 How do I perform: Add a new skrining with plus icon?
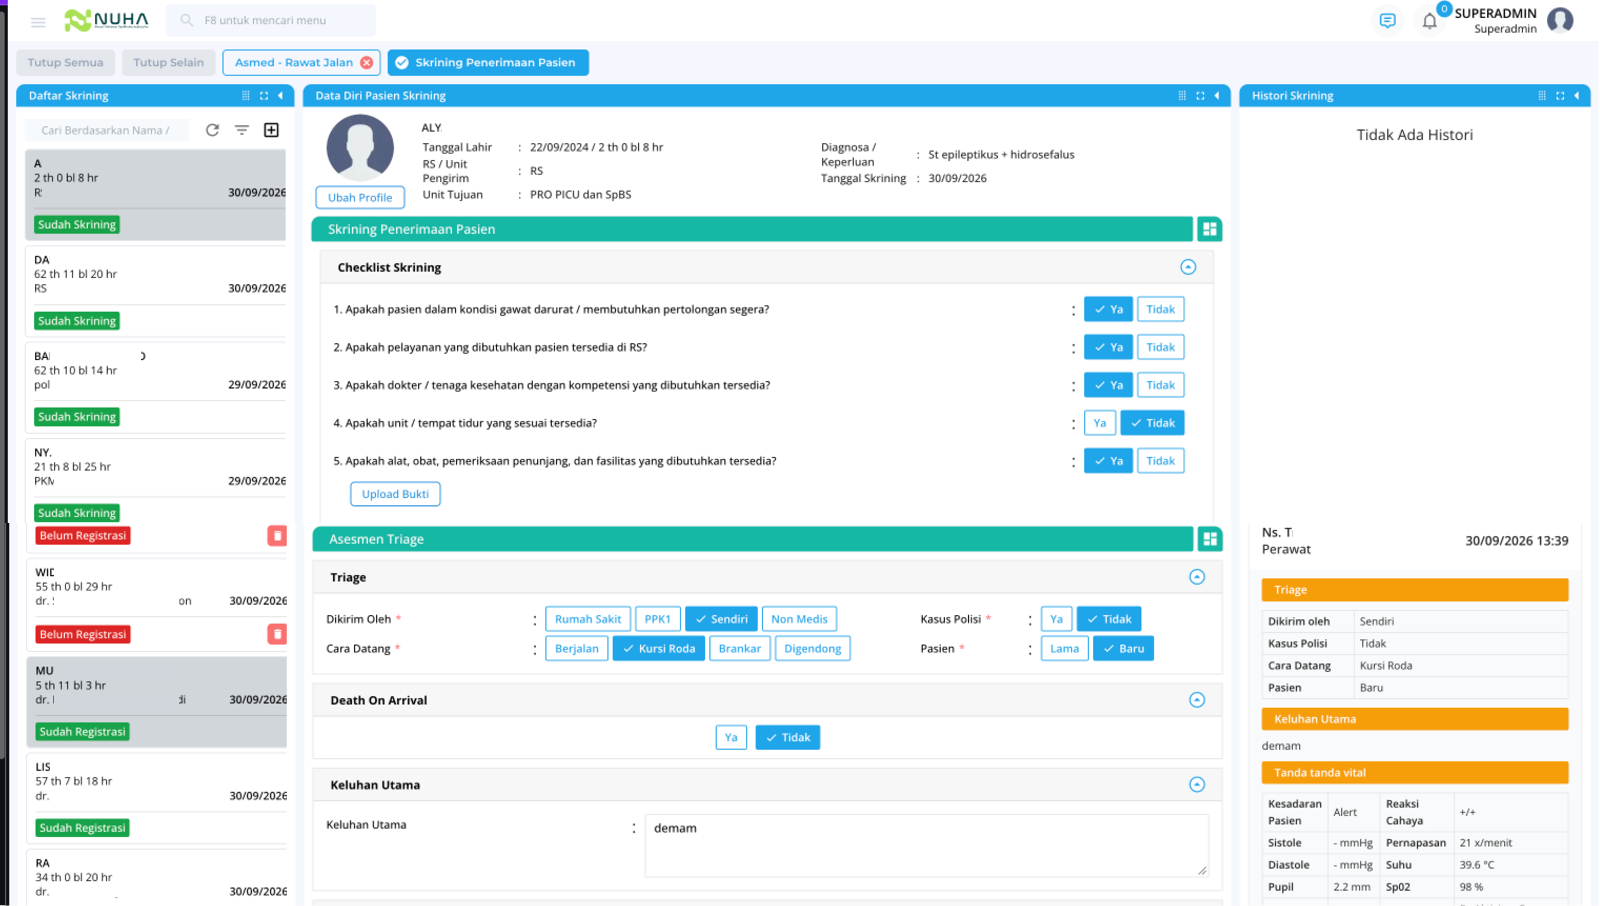271,130
